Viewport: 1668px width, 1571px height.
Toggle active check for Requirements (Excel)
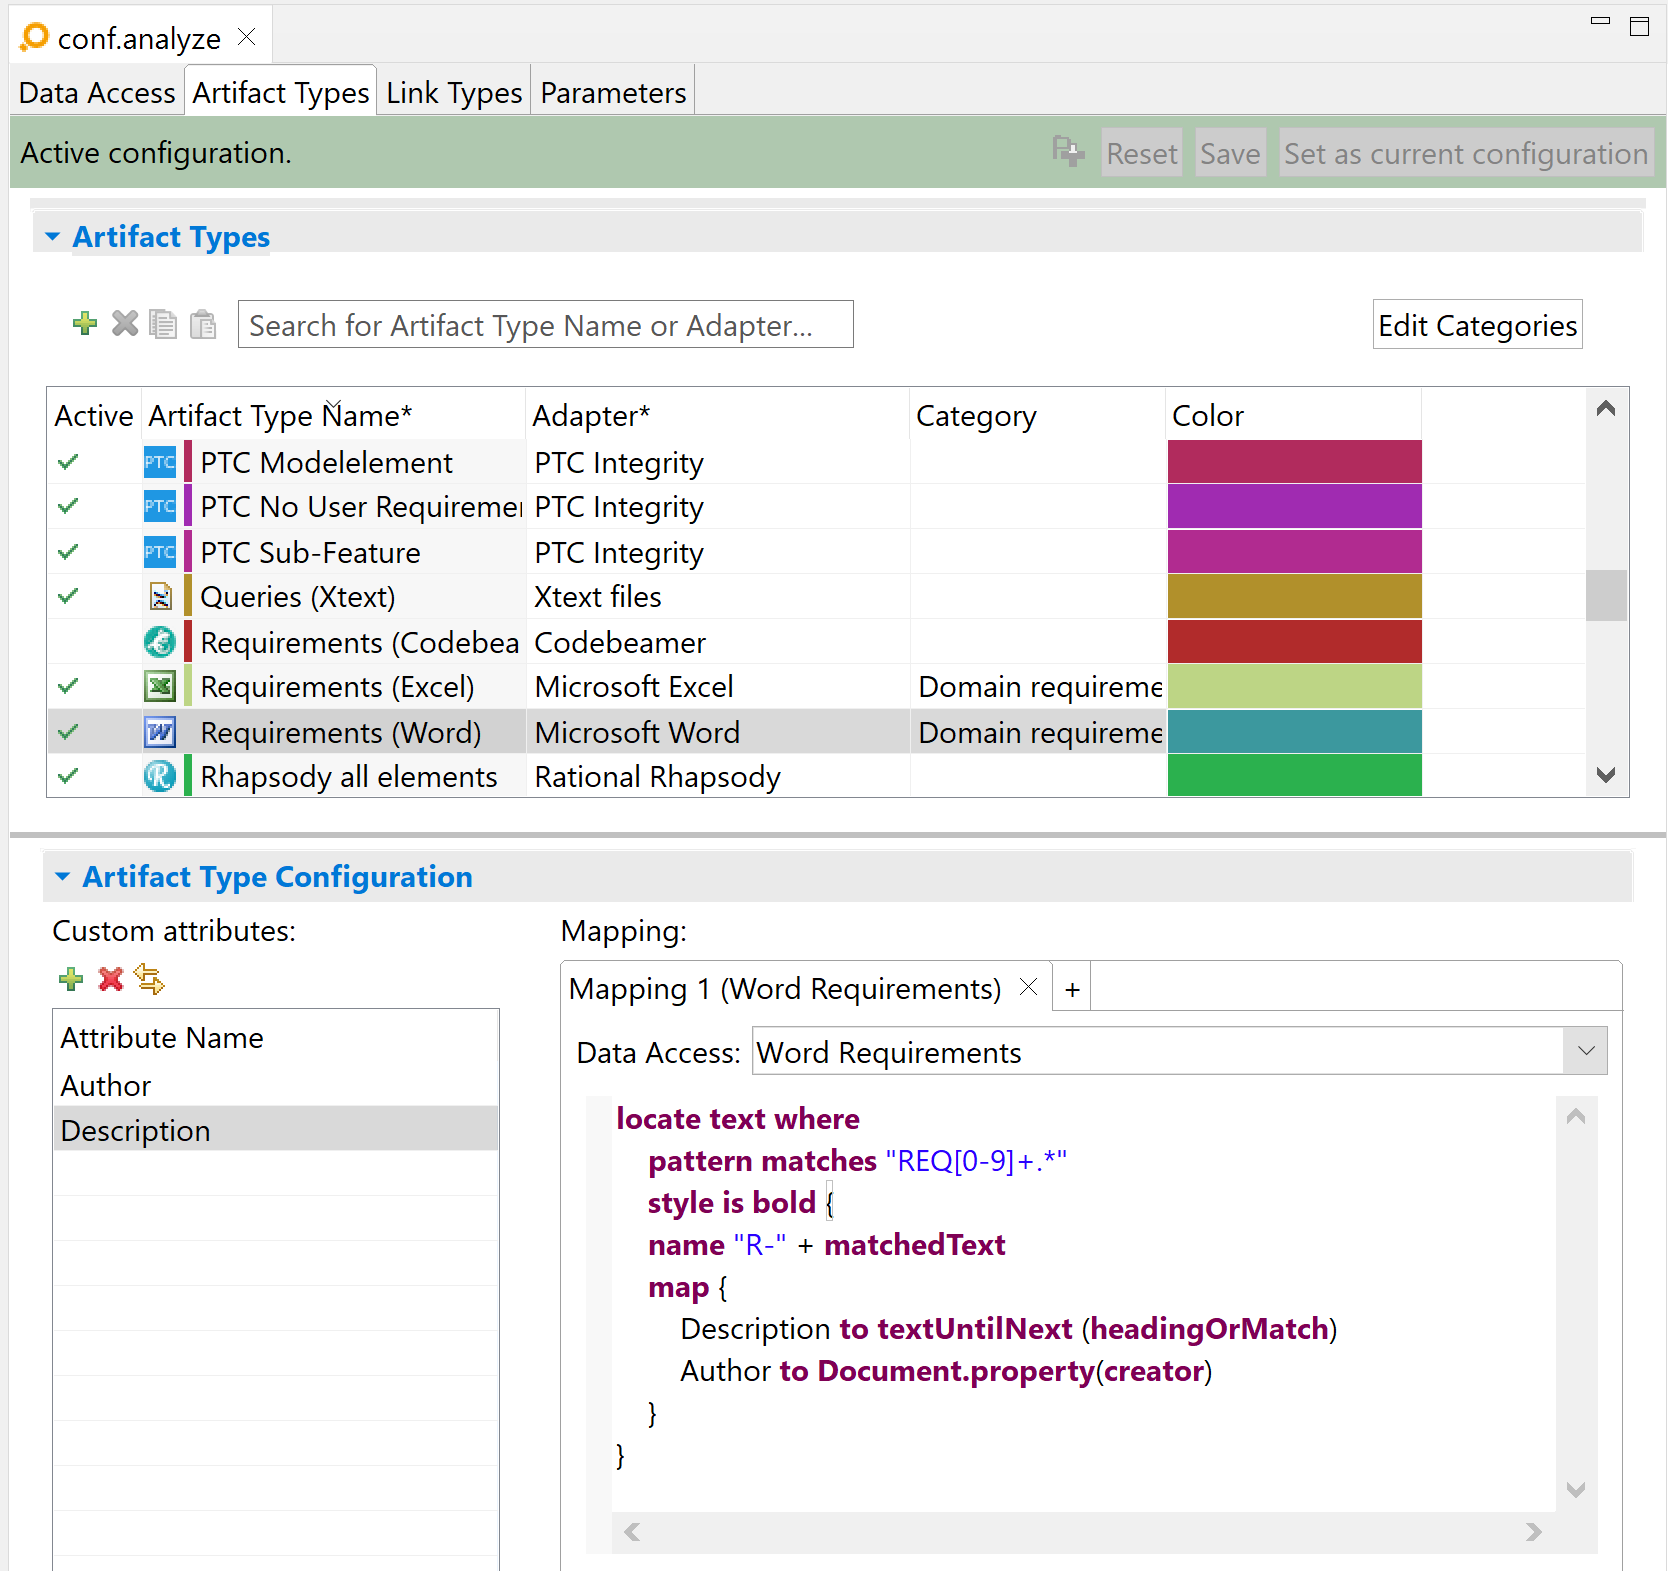pyautogui.click(x=68, y=687)
